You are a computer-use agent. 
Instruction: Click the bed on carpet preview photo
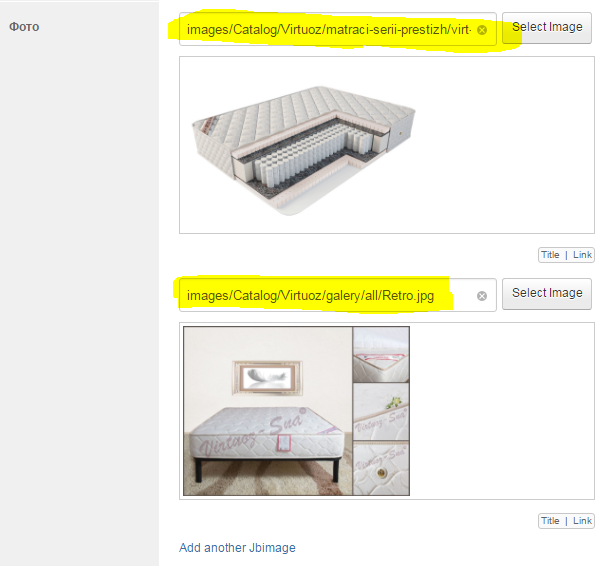268,411
